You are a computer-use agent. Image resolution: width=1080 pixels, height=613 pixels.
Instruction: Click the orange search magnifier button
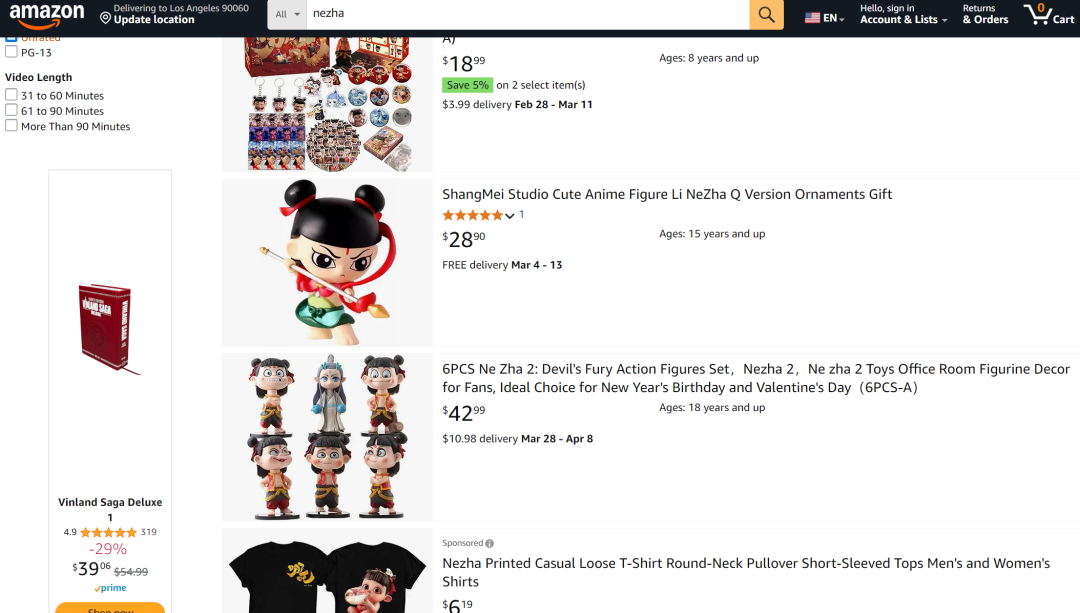point(765,14)
